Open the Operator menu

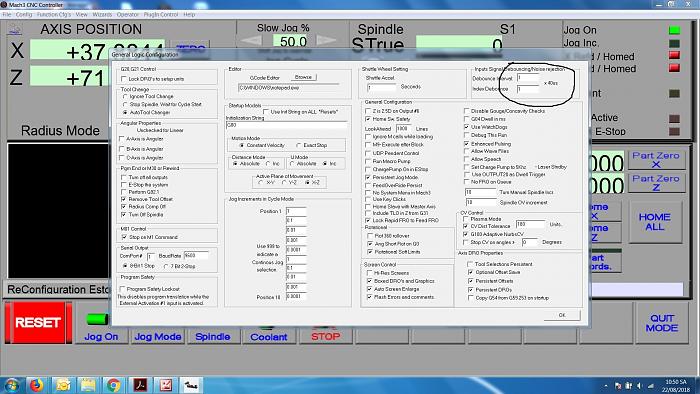(128, 15)
